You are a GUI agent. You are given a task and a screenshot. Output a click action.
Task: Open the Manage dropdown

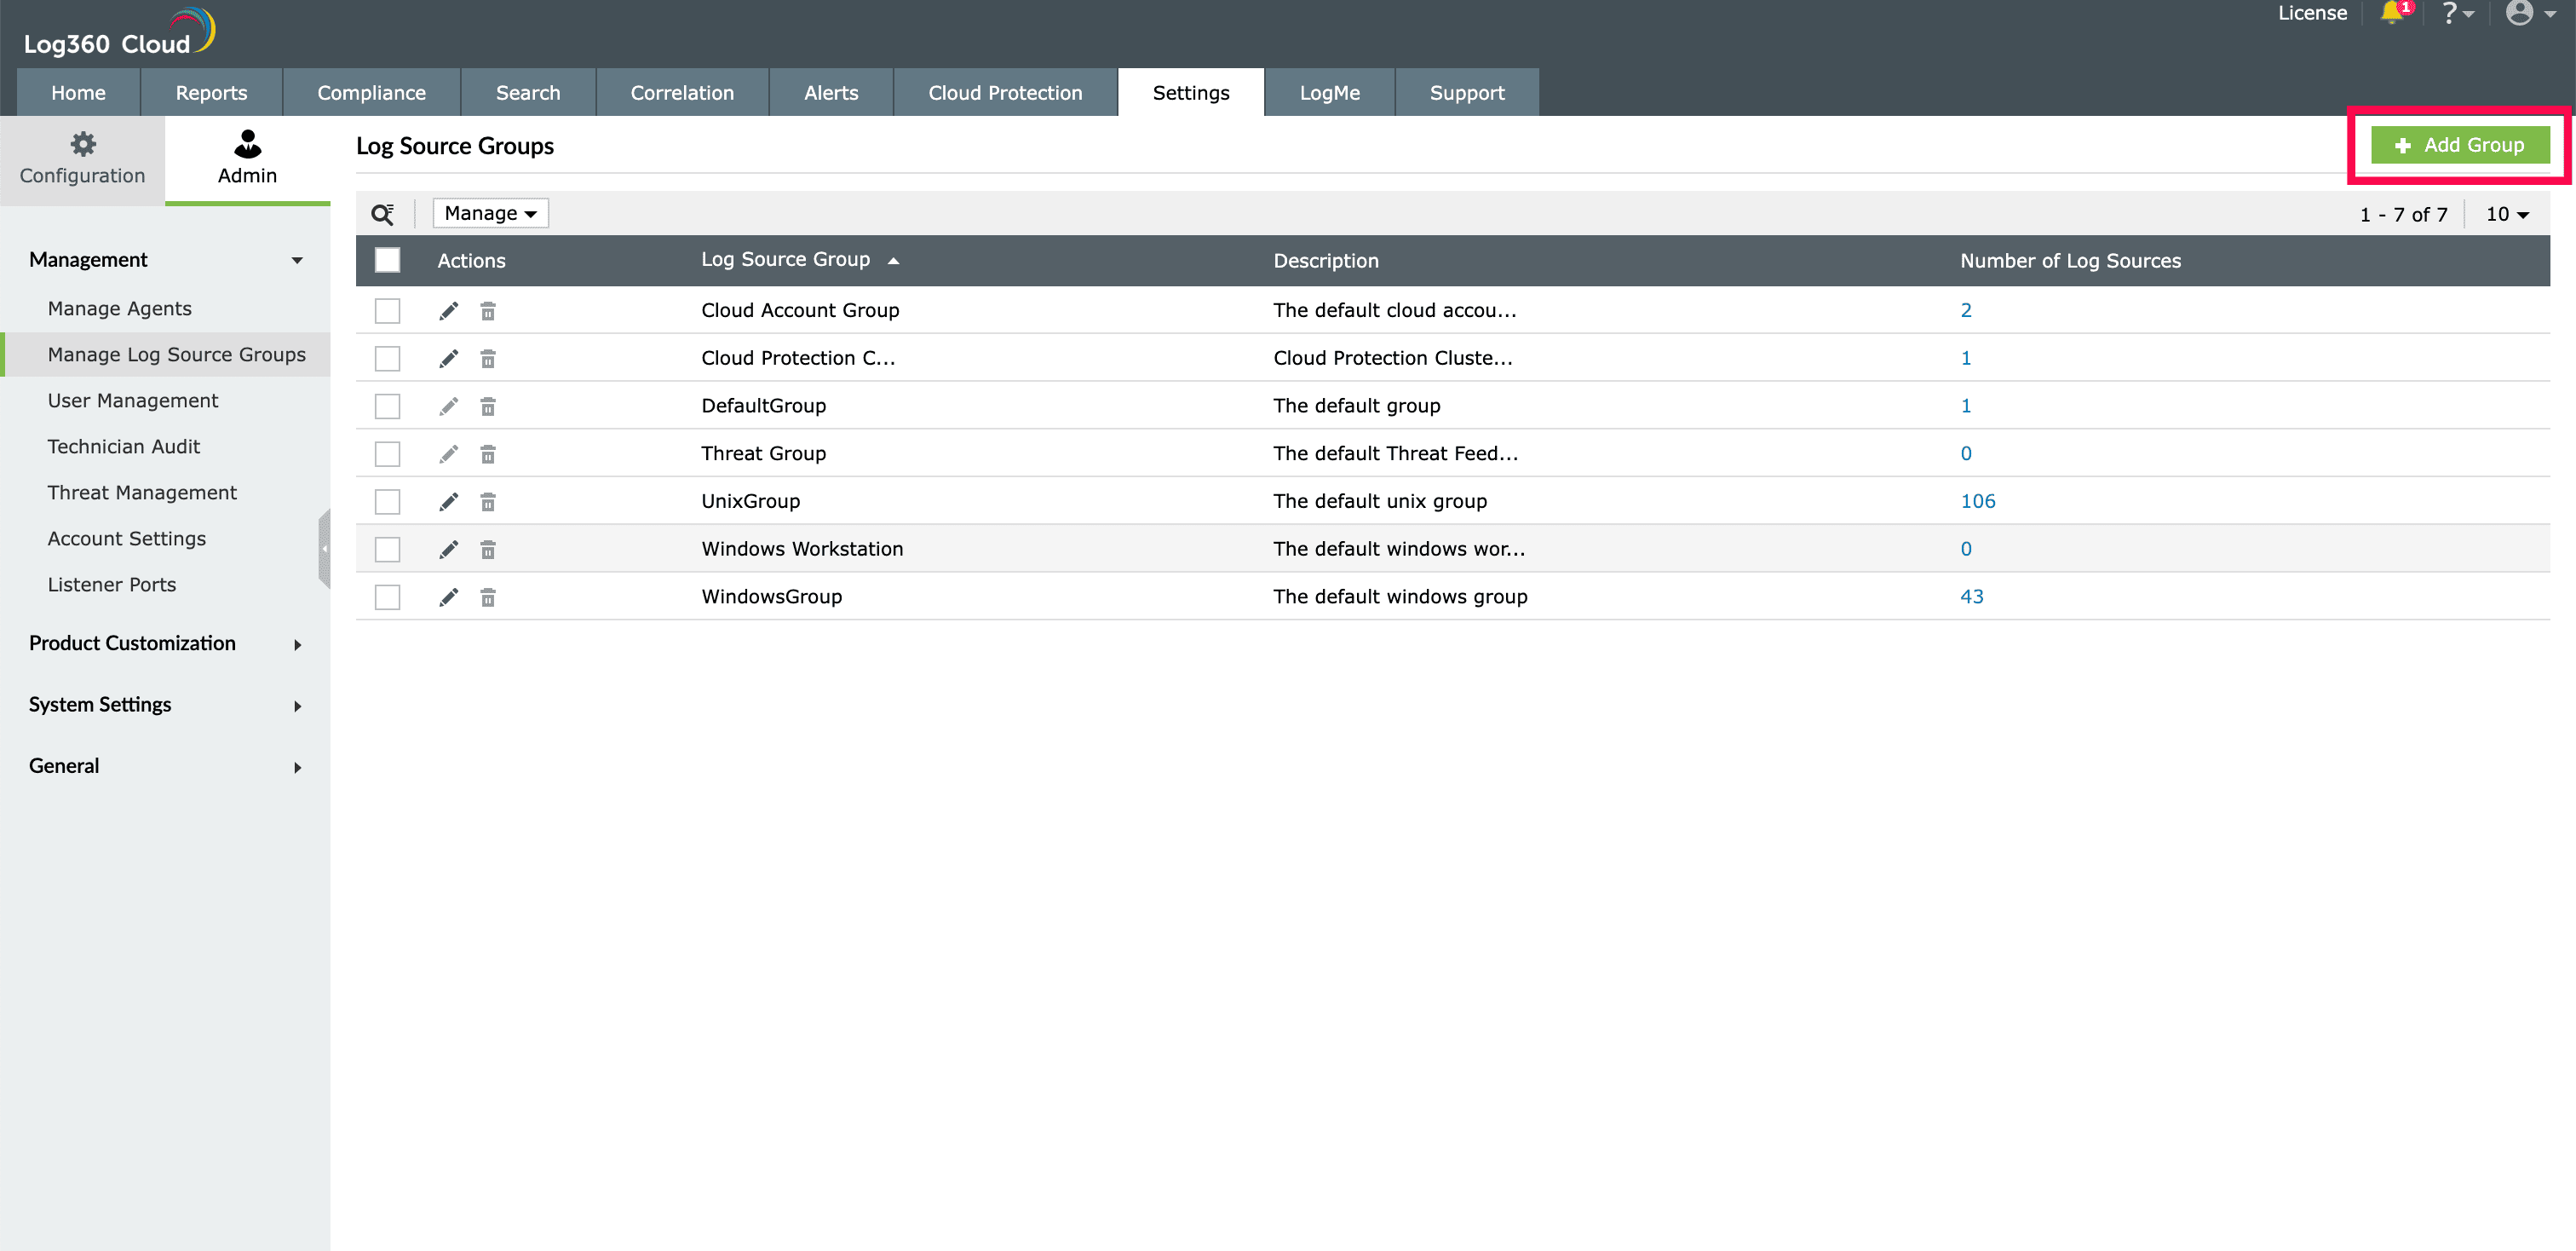click(490, 214)
